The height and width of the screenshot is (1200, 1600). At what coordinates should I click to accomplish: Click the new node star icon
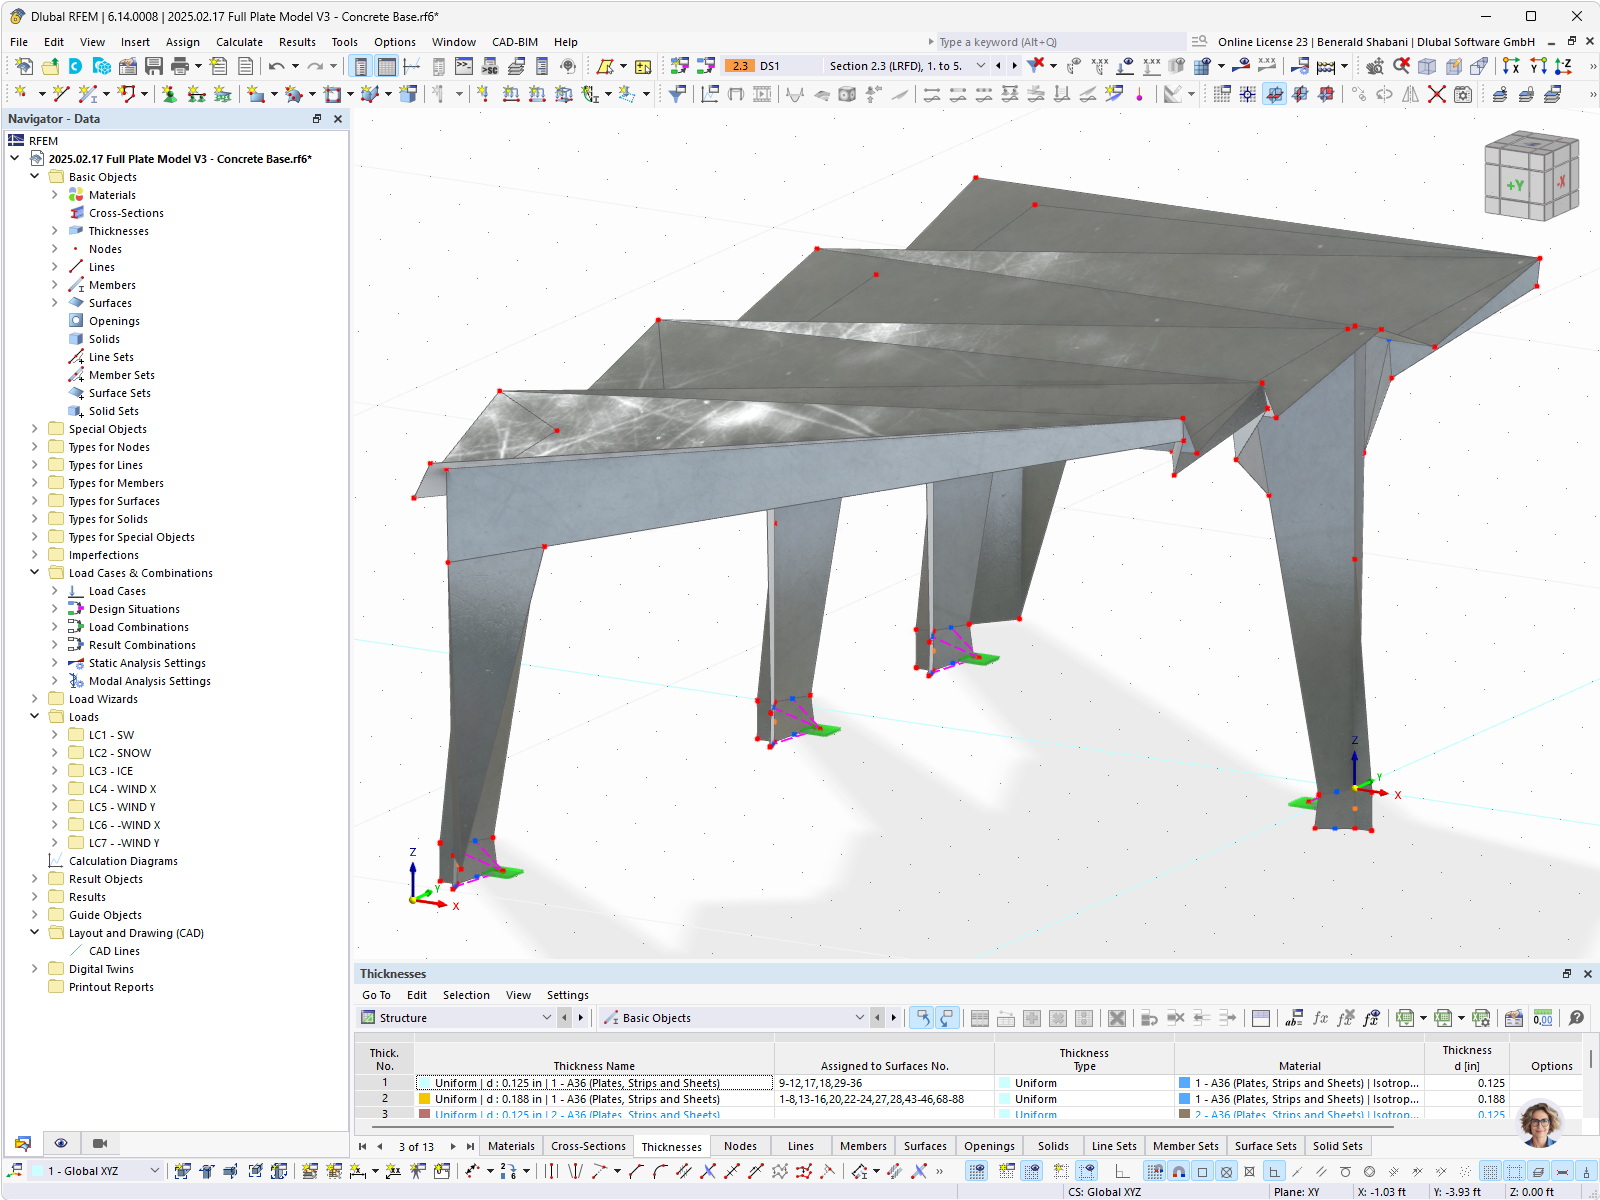(20, 94)
